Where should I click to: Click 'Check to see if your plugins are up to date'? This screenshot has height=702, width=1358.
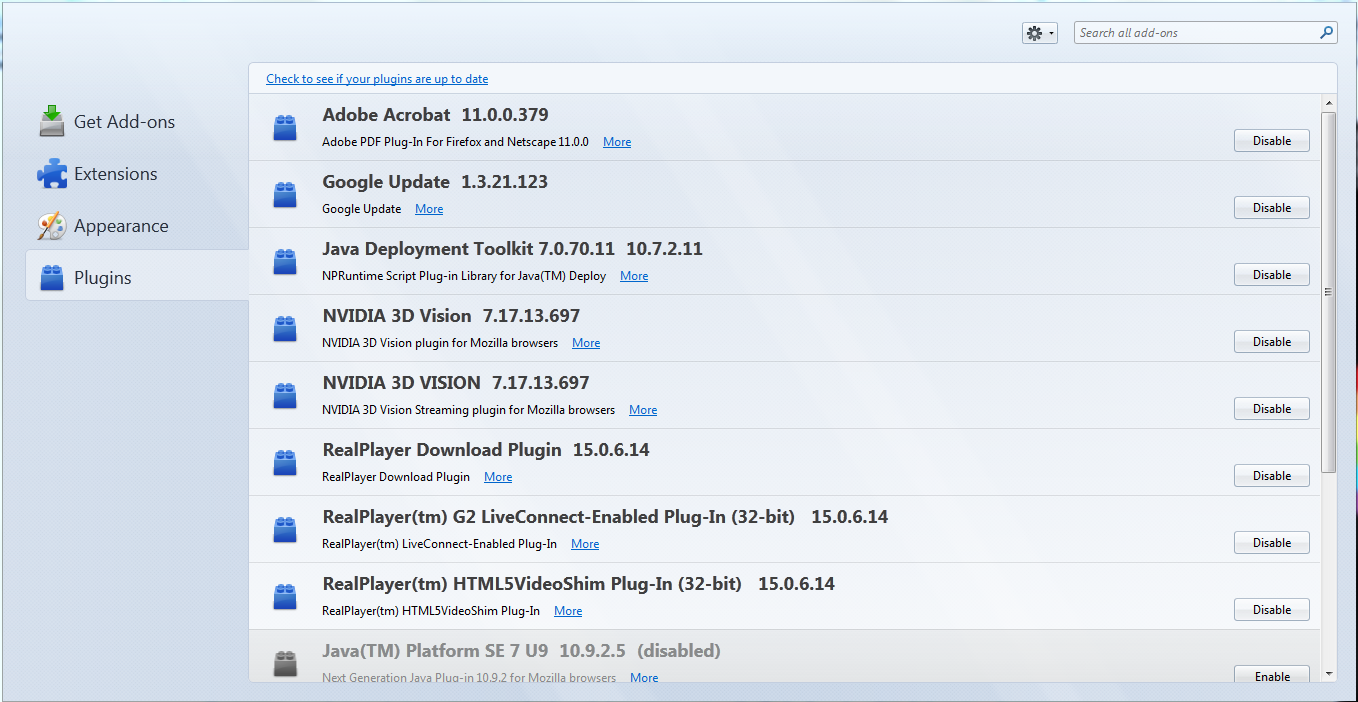click(377, 79)
